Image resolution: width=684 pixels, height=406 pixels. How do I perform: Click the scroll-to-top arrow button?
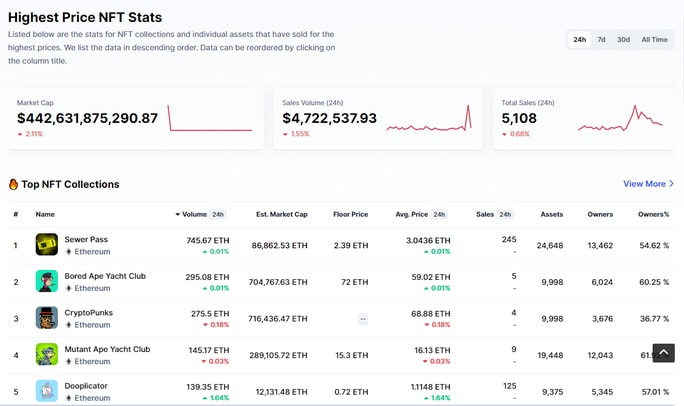point(663,353)
